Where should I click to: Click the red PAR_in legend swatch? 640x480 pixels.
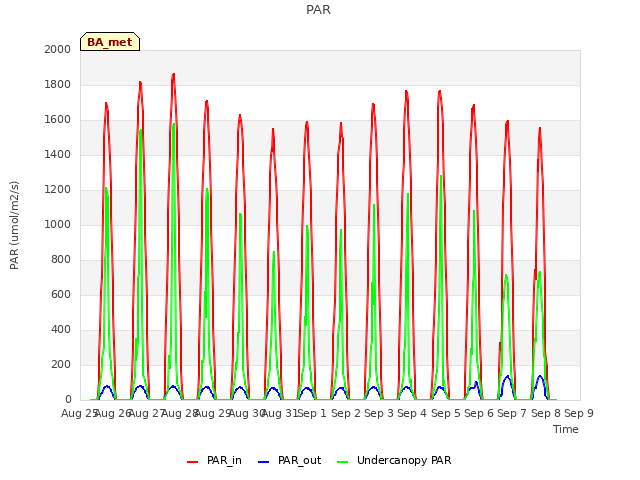tap(192, 462)
